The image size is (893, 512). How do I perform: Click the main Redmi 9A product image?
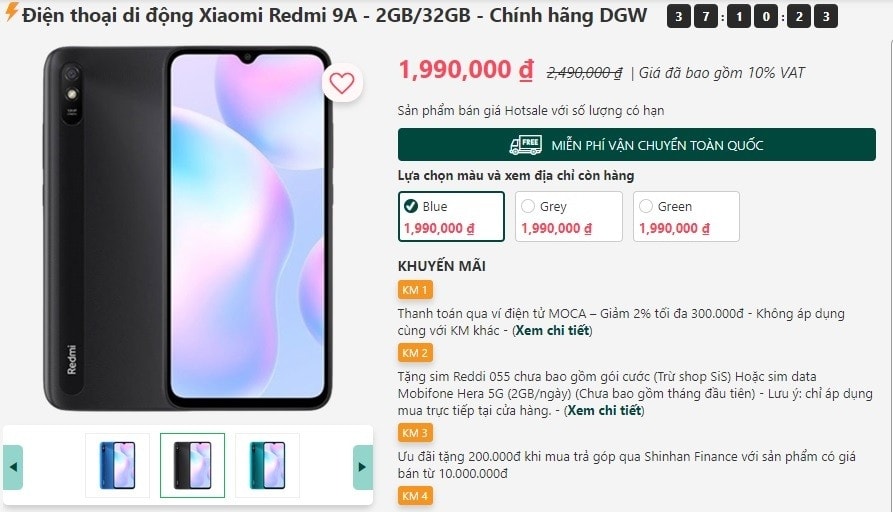pos(187,228)
